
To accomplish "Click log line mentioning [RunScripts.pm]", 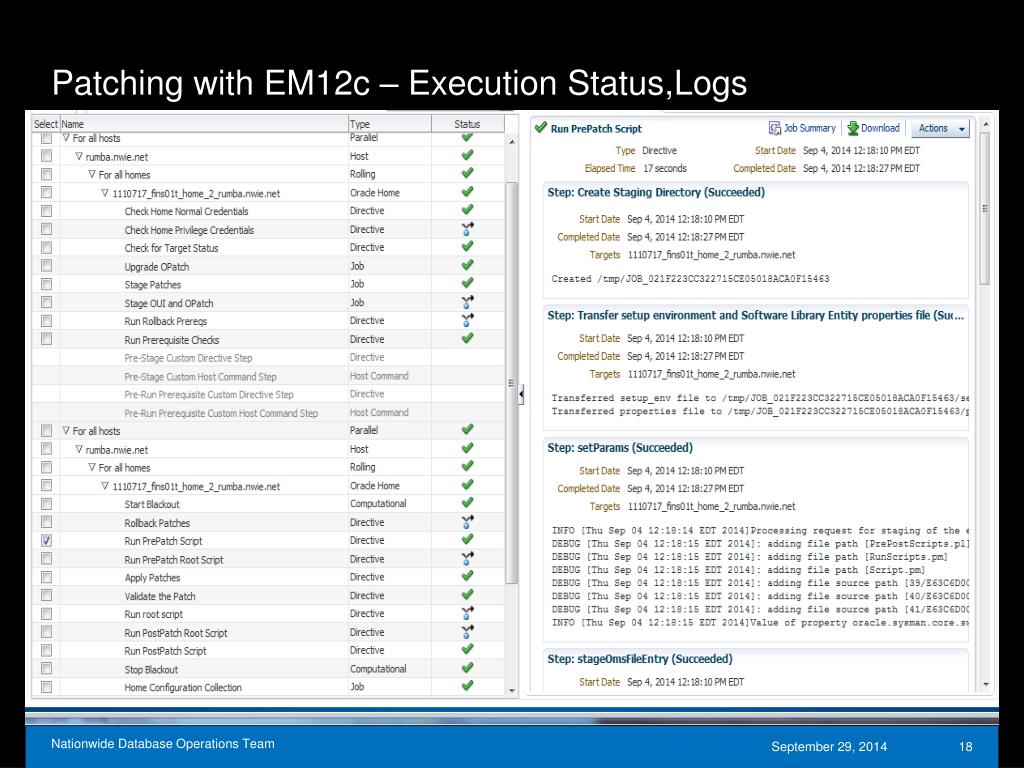I will pos(750,556).
